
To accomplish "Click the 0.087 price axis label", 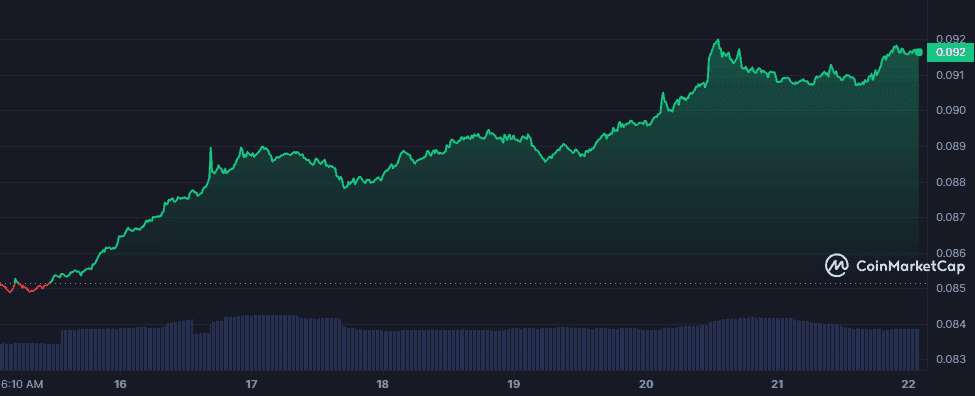I will pyautogui.click(x=951, y=218).
